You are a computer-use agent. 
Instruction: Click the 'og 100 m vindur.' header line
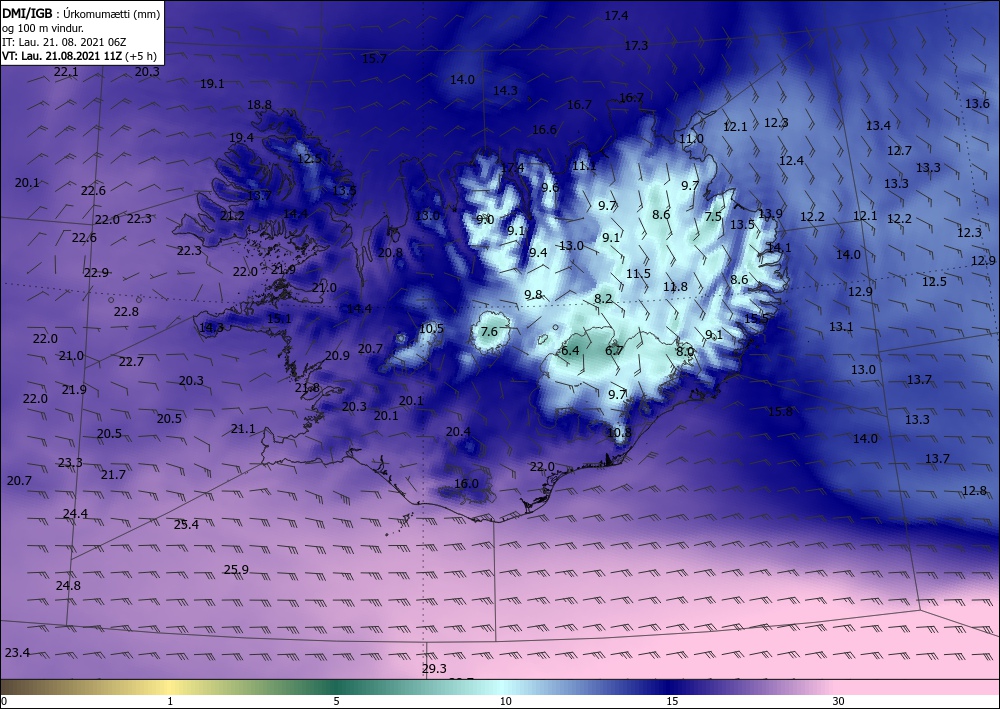43,28
